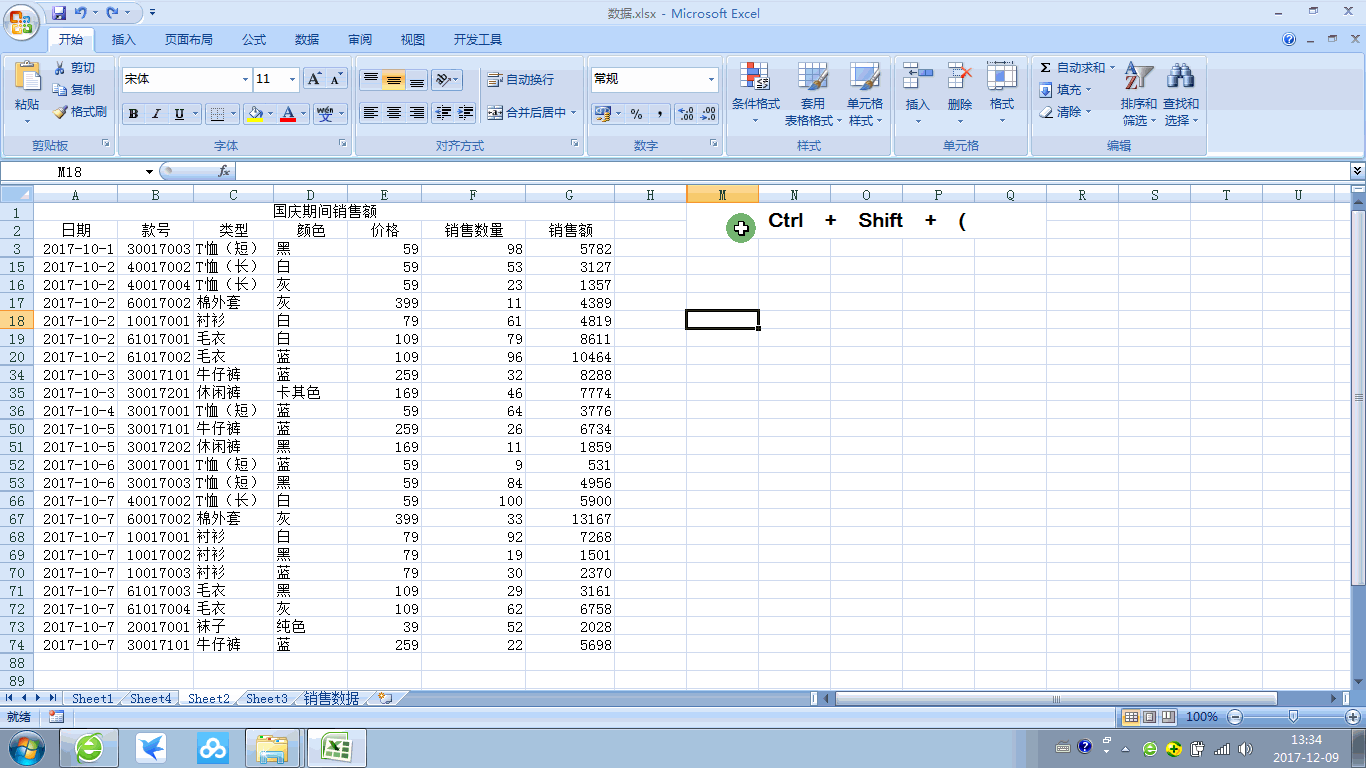Image resolution: width=1366 pixels, height=768 pixels.
Task: Select column G header
Action: coord(570,195)
